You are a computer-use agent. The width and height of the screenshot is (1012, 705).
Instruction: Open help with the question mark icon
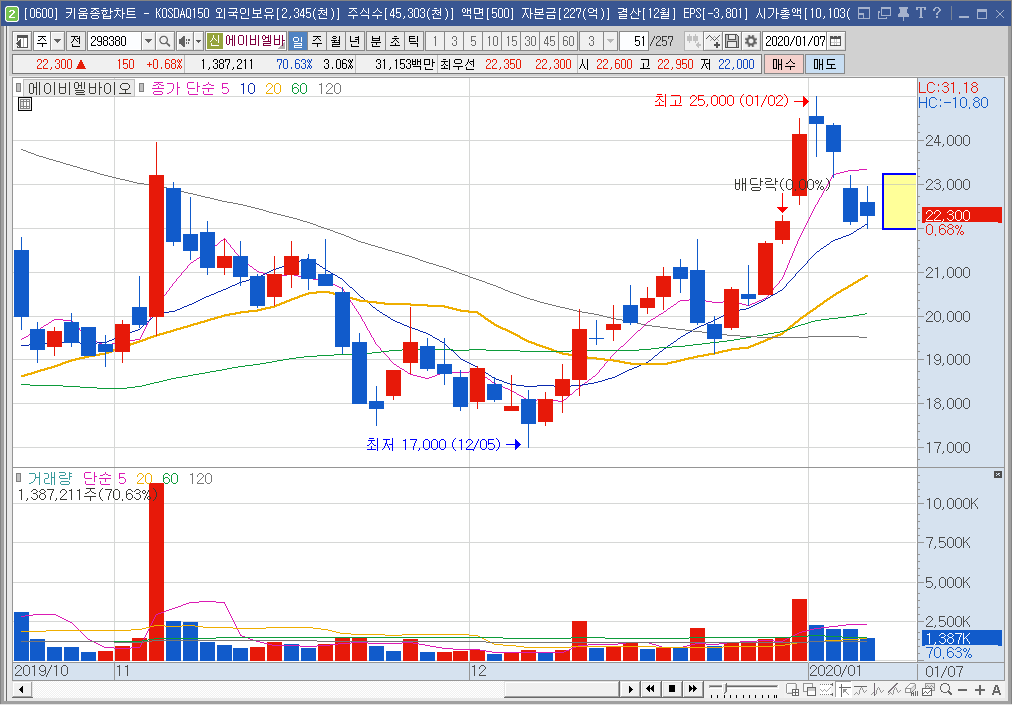937,13
